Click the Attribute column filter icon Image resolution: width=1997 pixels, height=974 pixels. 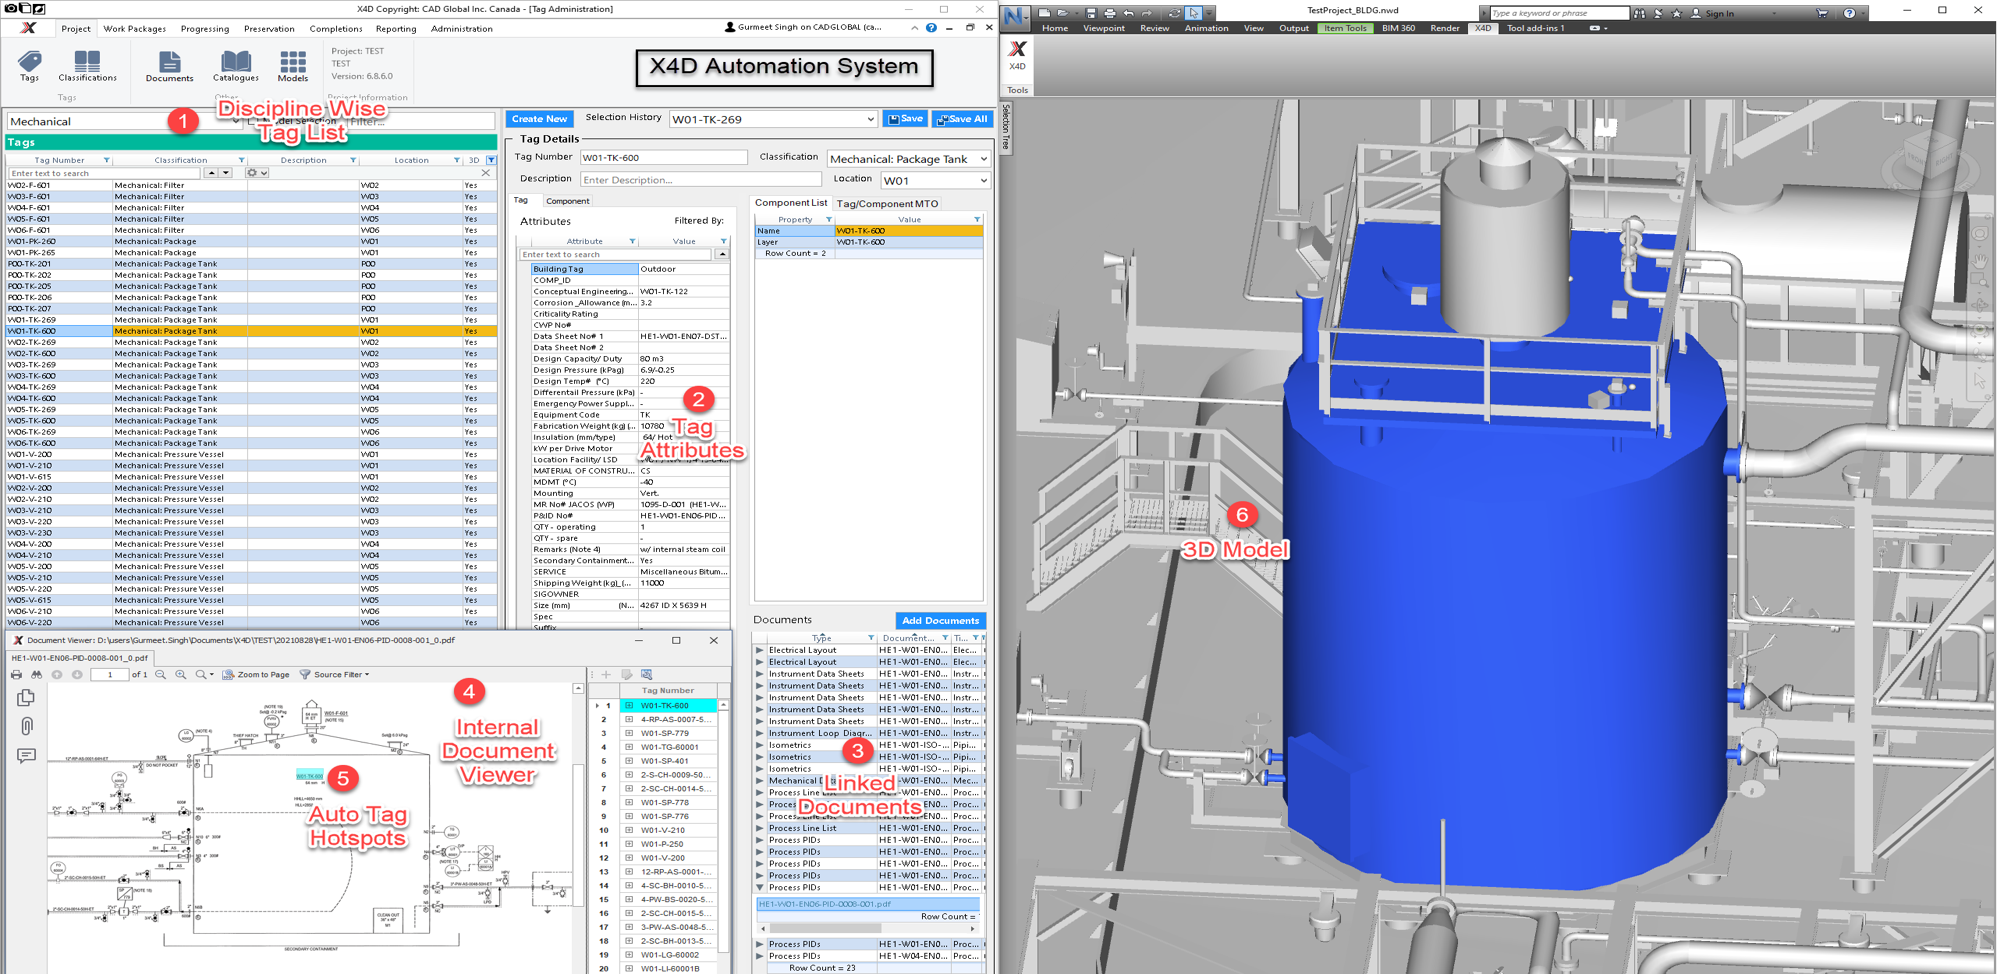(632, 241)
